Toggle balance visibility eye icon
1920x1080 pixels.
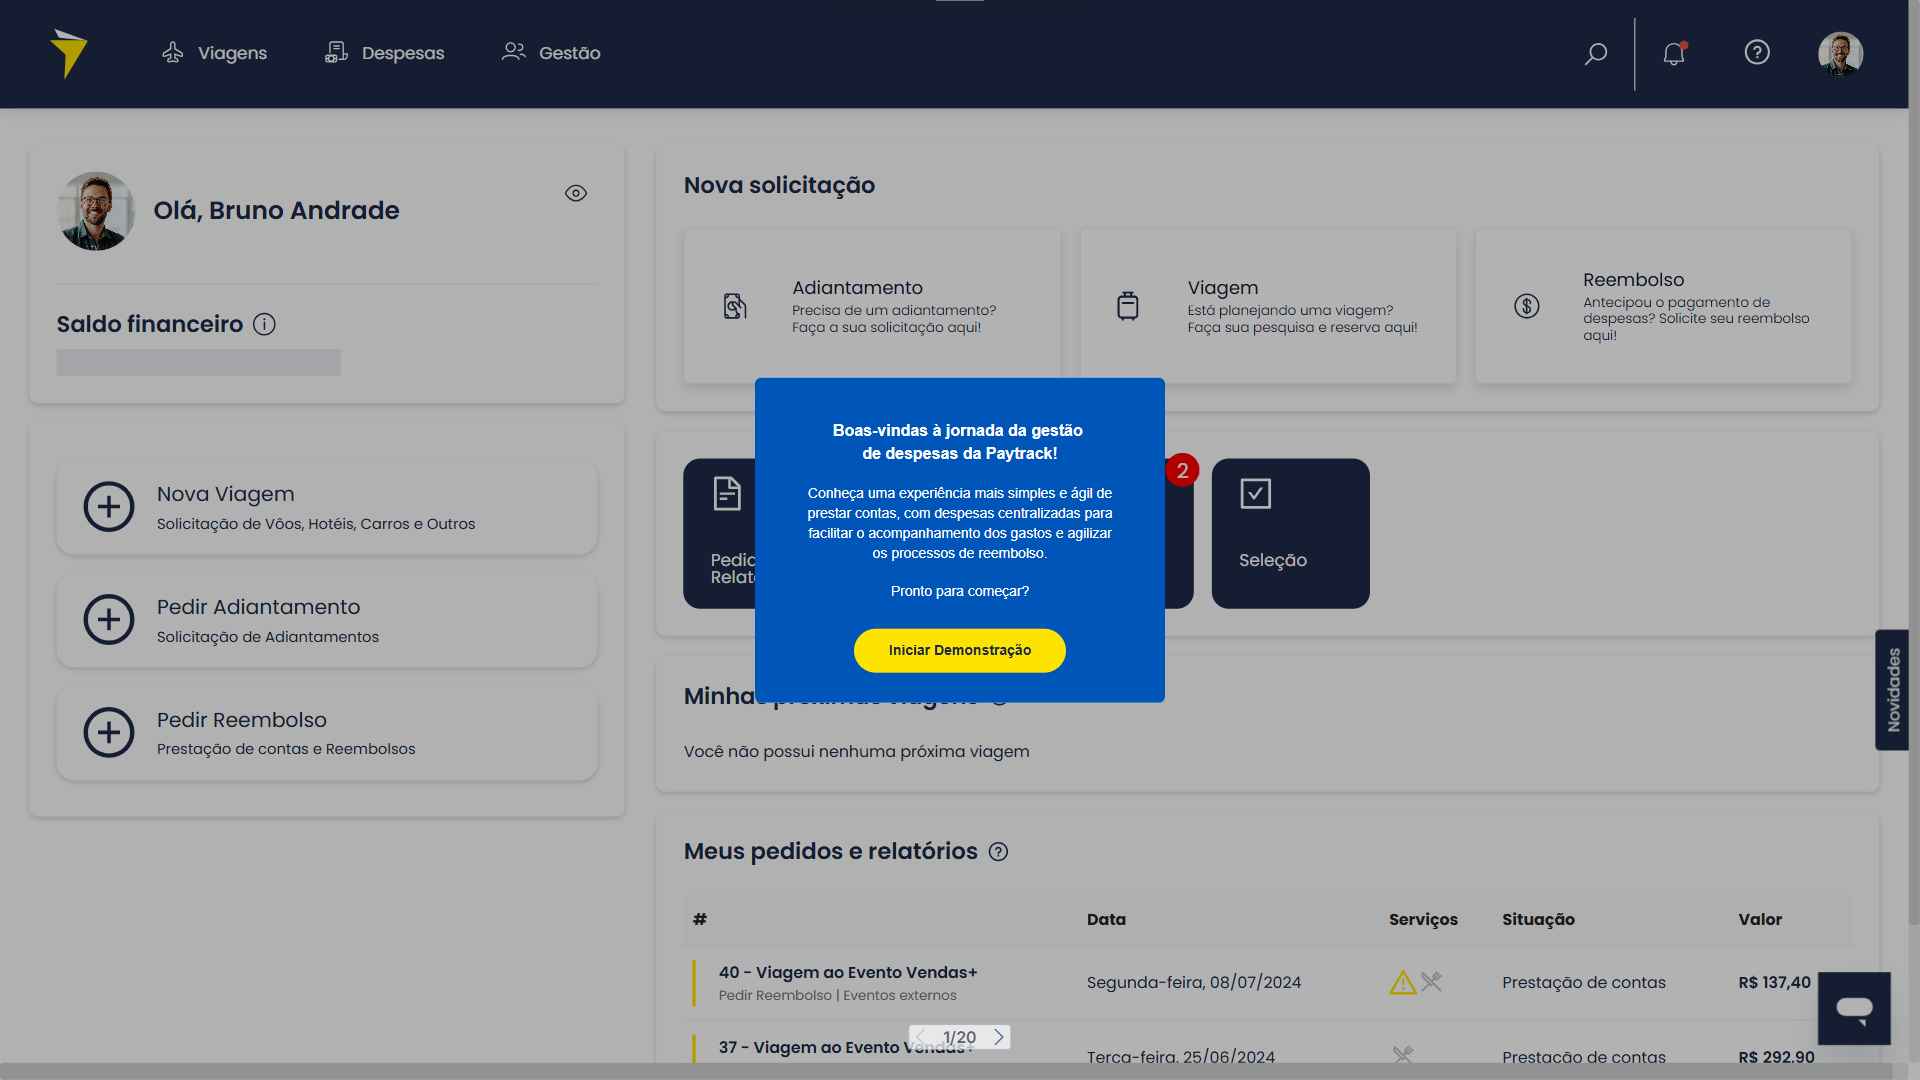576,193
